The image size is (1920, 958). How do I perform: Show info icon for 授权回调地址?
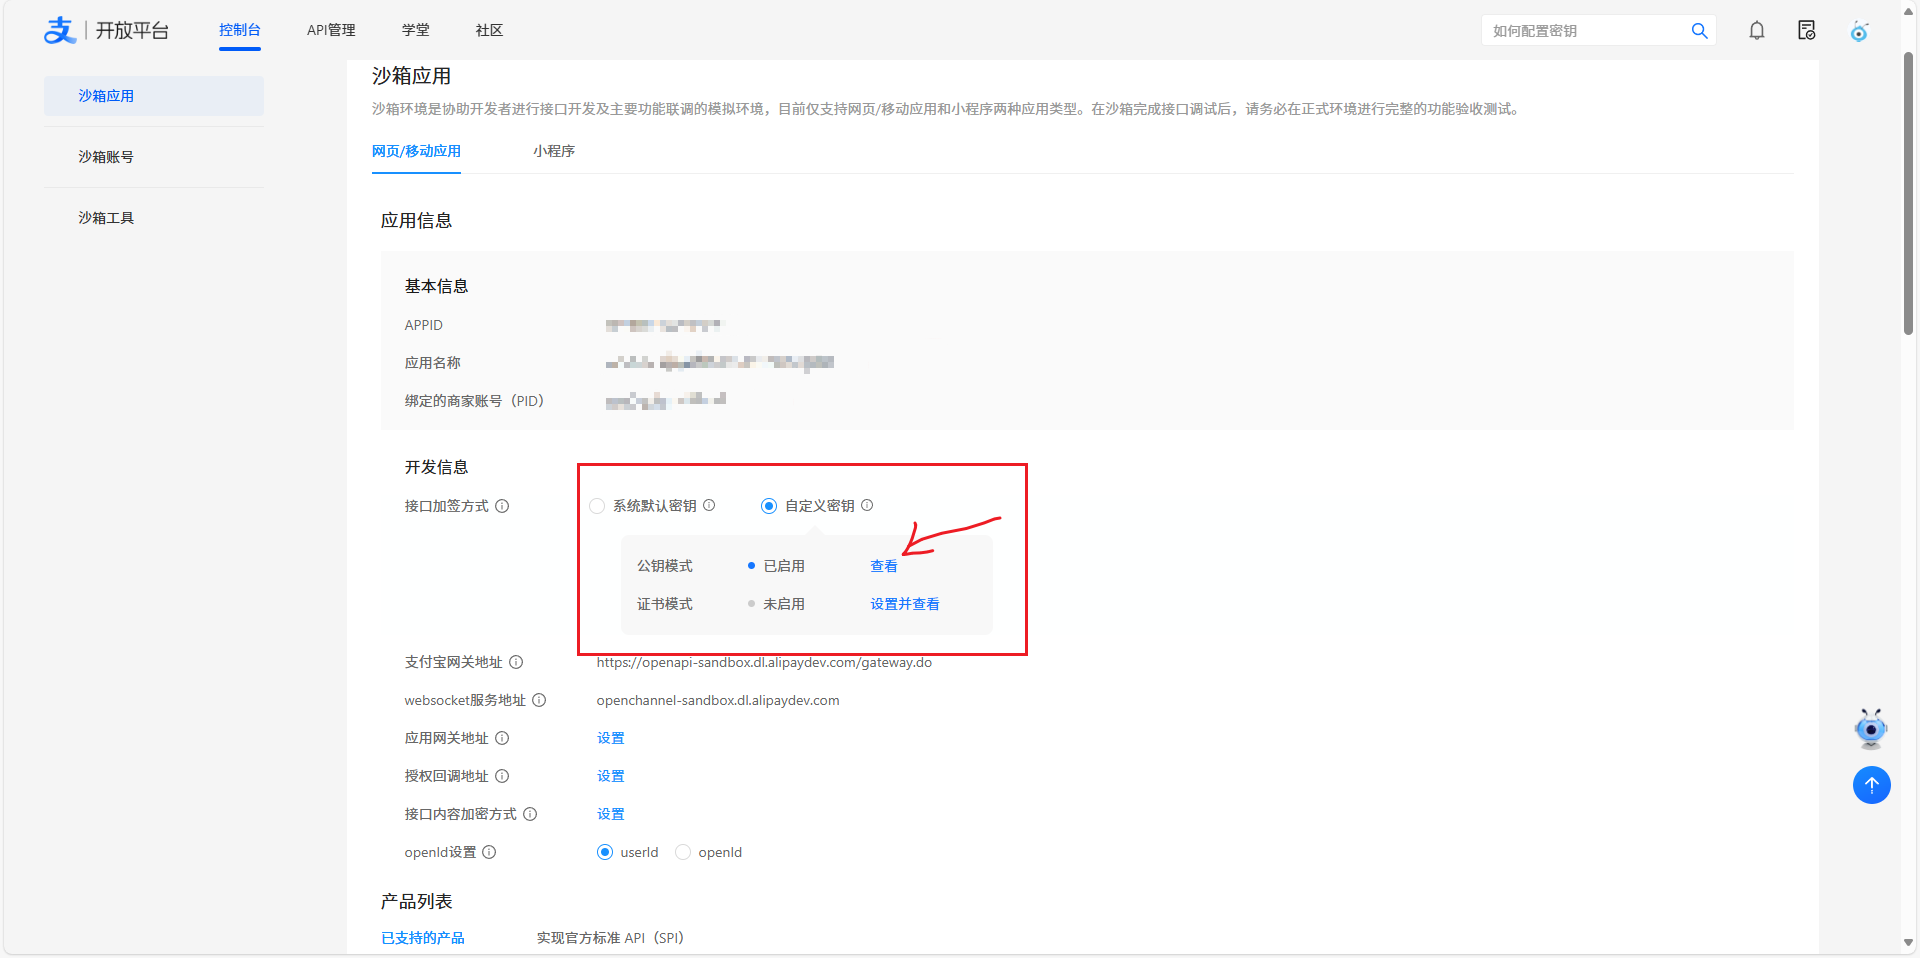[x=502, y=776]
